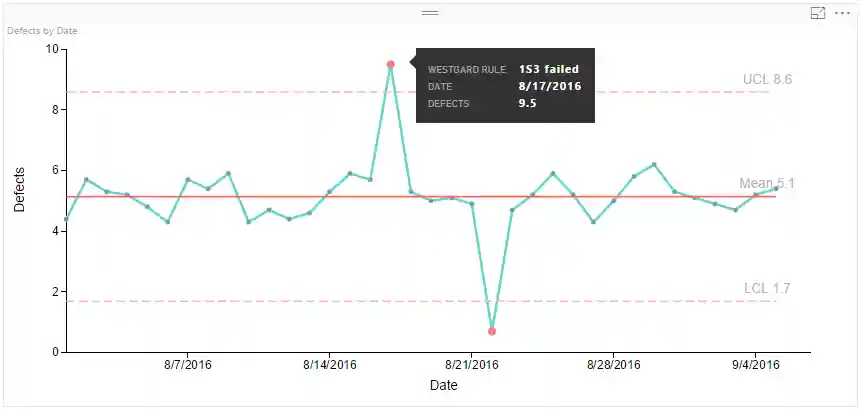Open the More options ellipsis menu
The height and width of the screenshot is (410, 861).
841,13
